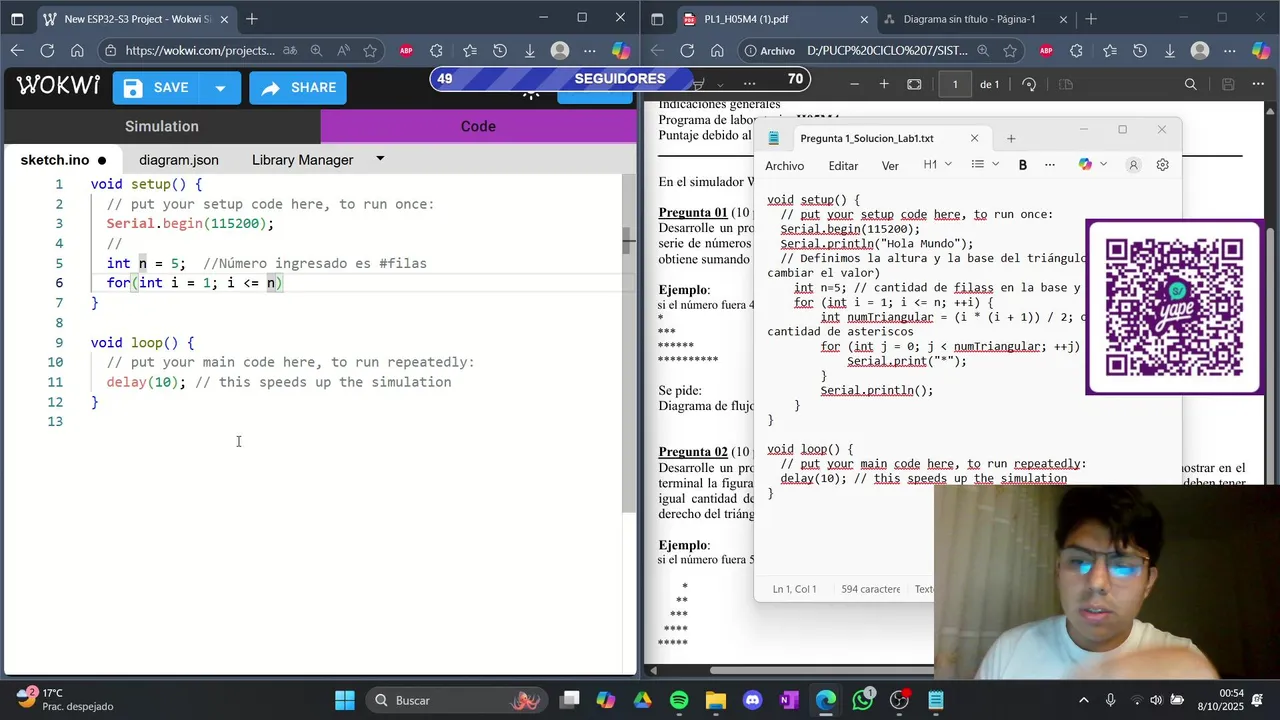This screenshot has width=1280, height=720.
Task: Open Notepad settings gear
Action: point(1162,165)
